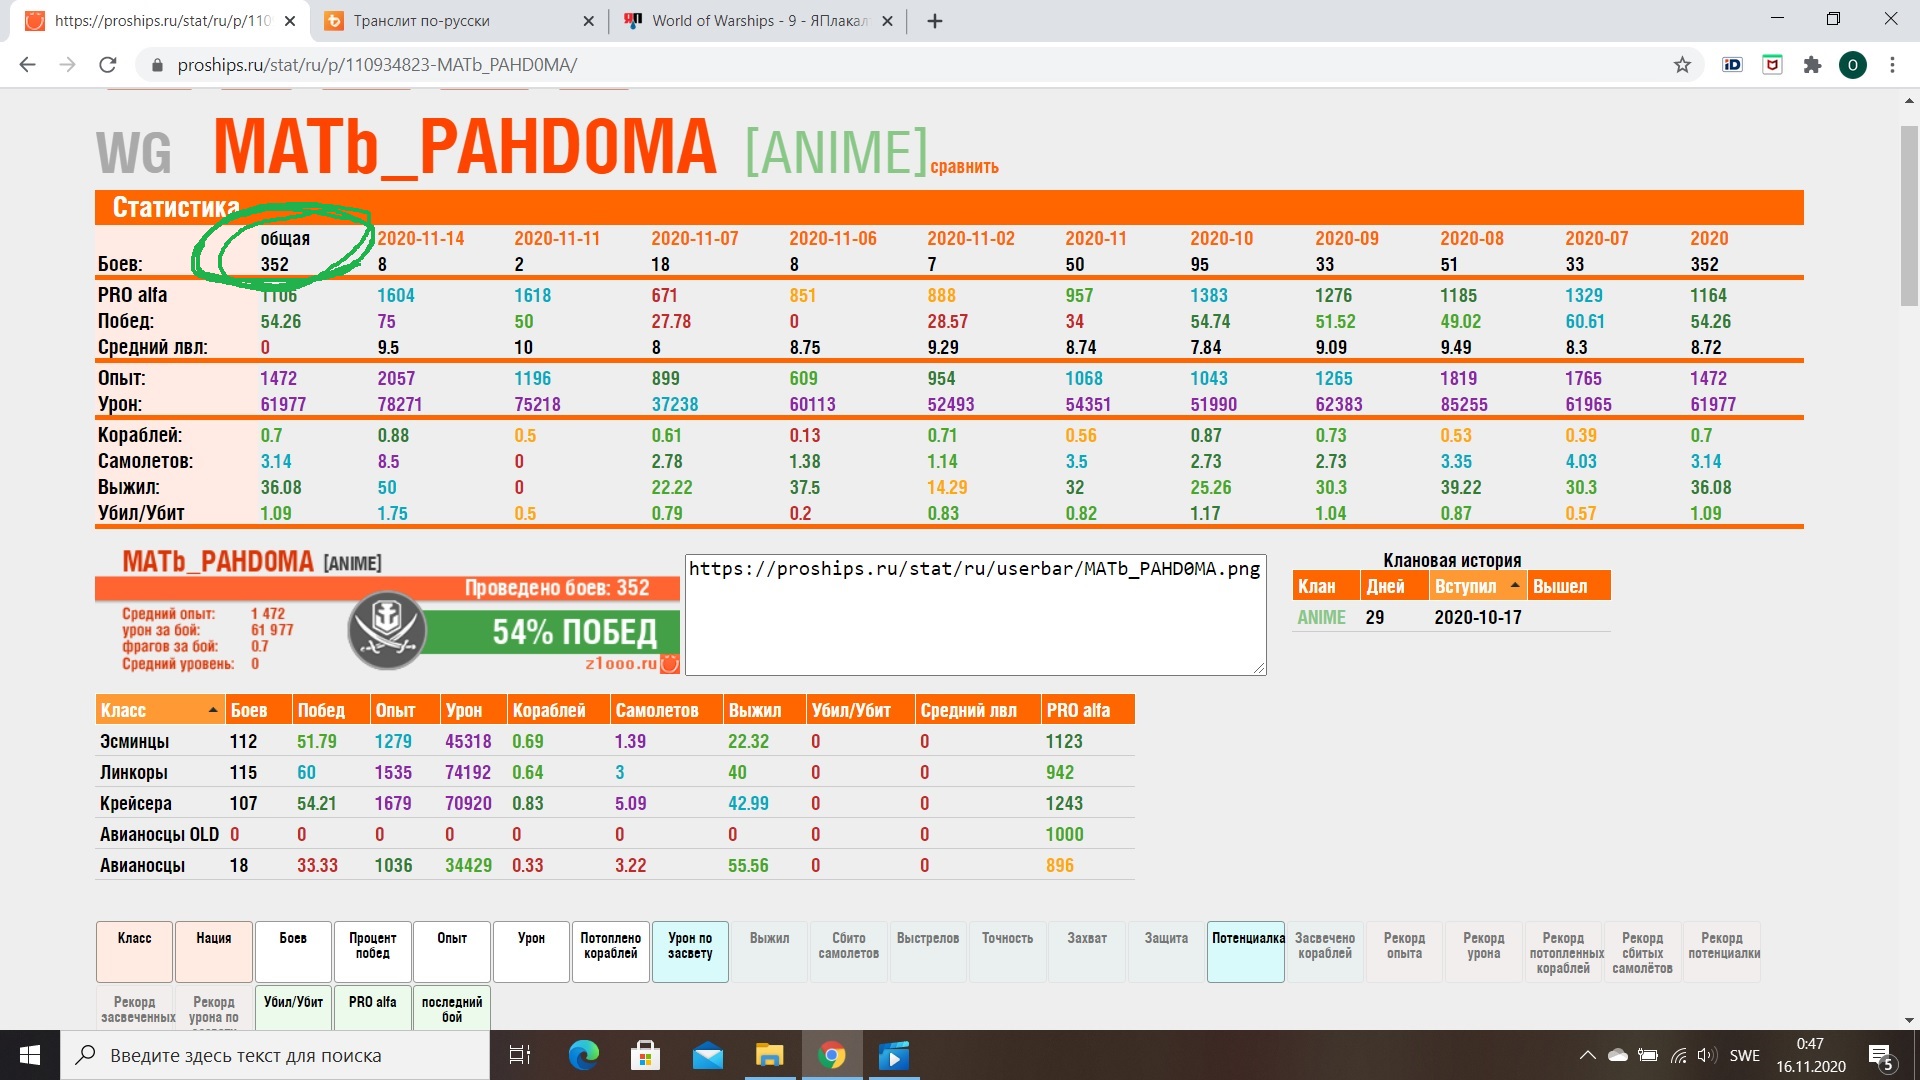Click the сравнить compare link
The width and height of the screenshot is (1920, 1080).
pos(964,167)
